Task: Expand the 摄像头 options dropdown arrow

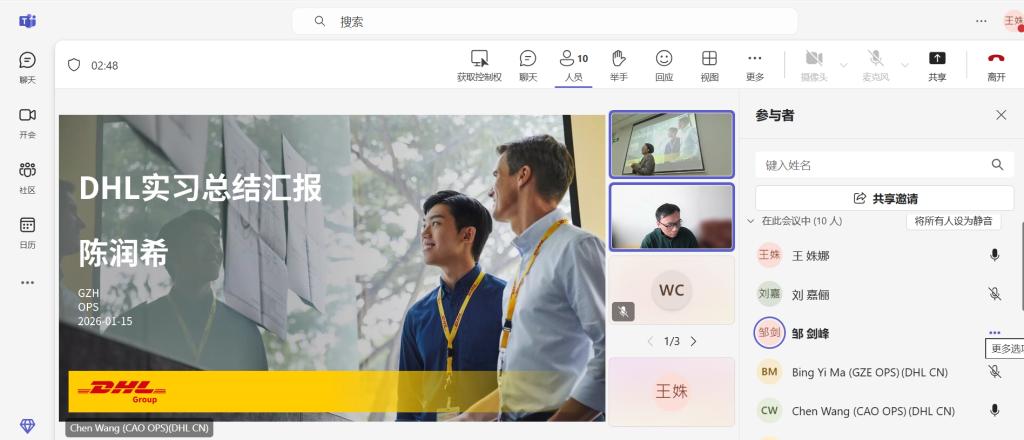Action: pyautogui.click(x=843, y=65)
